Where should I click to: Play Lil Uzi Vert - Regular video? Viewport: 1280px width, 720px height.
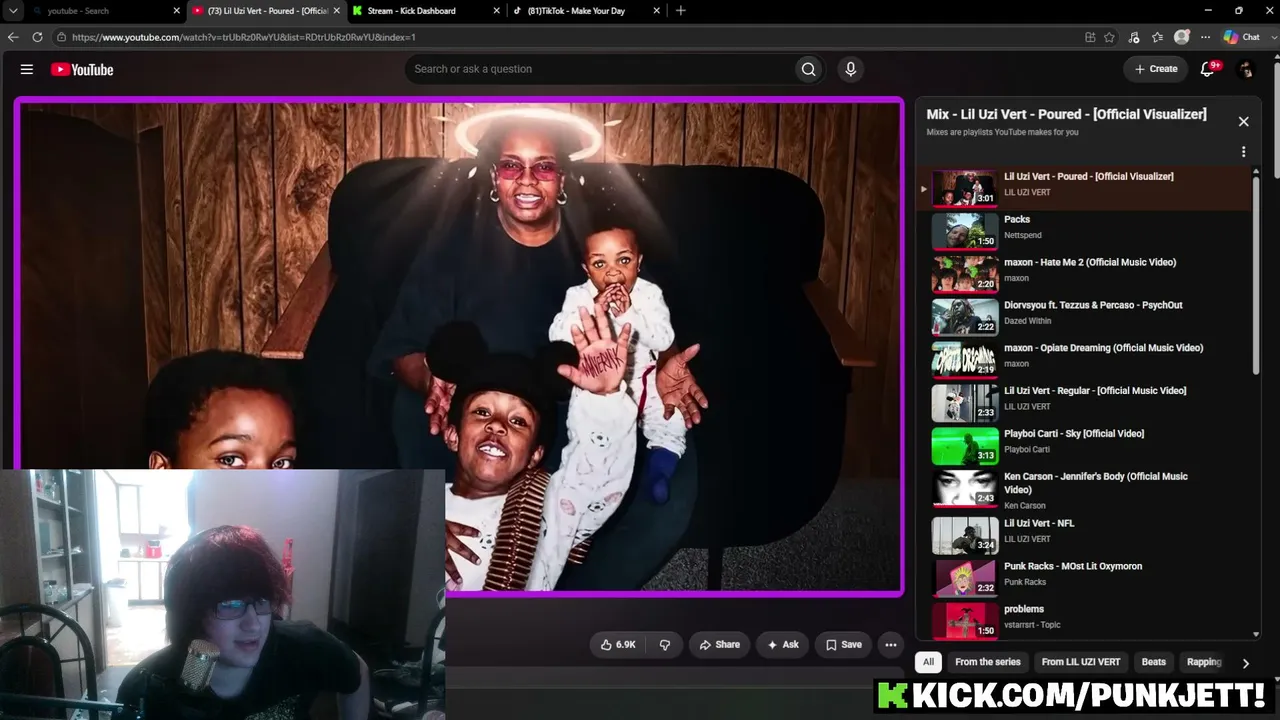tap(1084, 402)
